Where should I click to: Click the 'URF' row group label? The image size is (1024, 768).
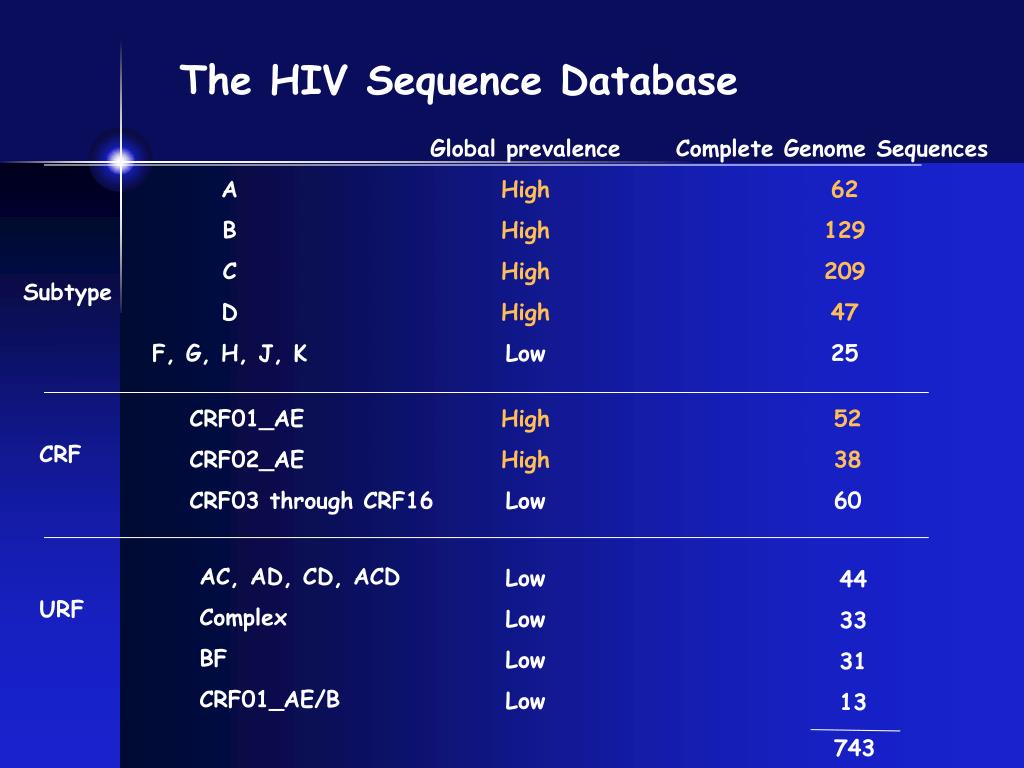point(61,609)
